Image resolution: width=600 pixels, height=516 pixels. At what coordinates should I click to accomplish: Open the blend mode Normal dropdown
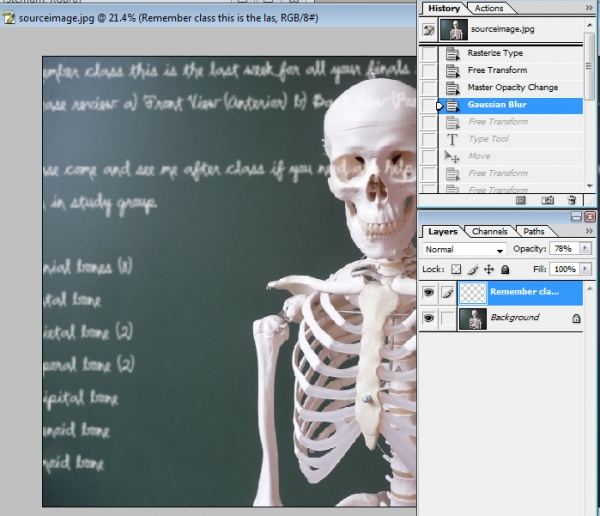464,250
